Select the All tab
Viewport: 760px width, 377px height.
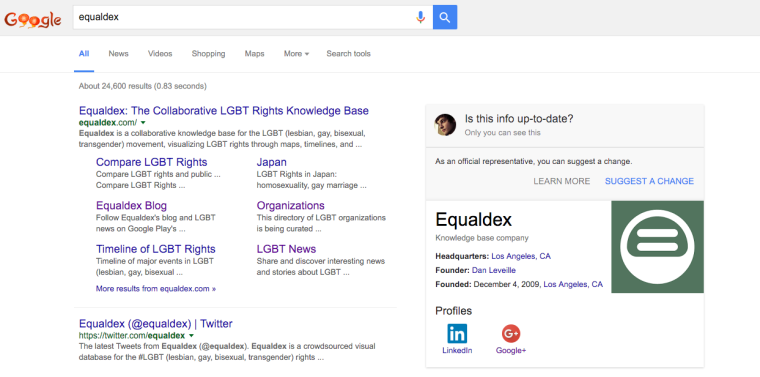84,54
